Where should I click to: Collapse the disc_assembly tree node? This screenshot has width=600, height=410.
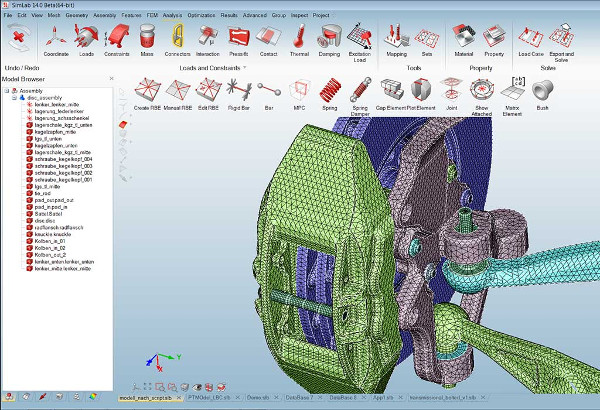coord(15,98)
